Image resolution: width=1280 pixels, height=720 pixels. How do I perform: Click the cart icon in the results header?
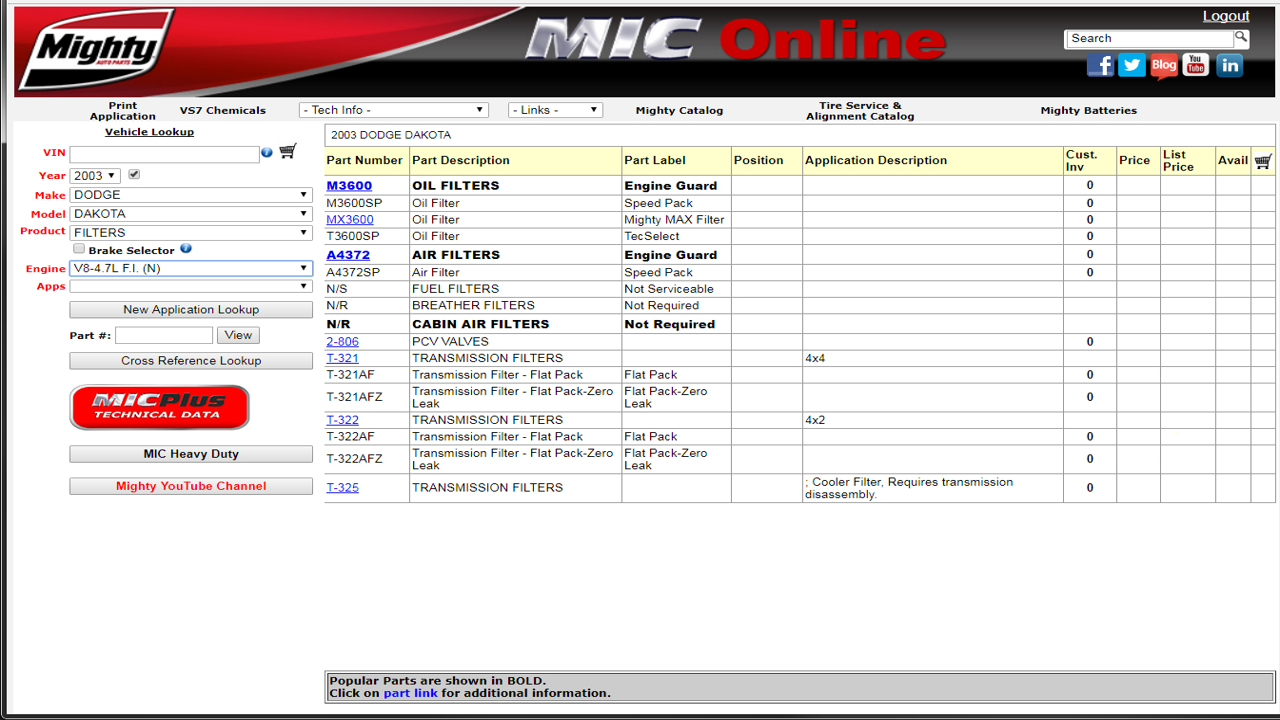click(1262, 160)
